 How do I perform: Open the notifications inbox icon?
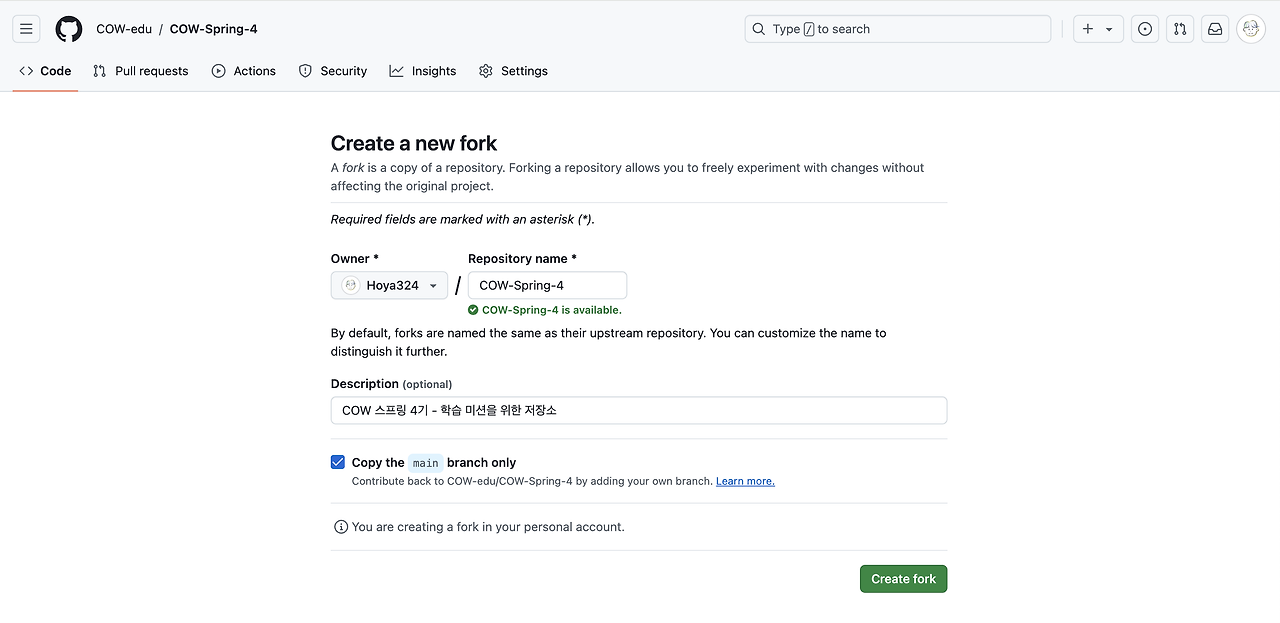pos(1215,29)
